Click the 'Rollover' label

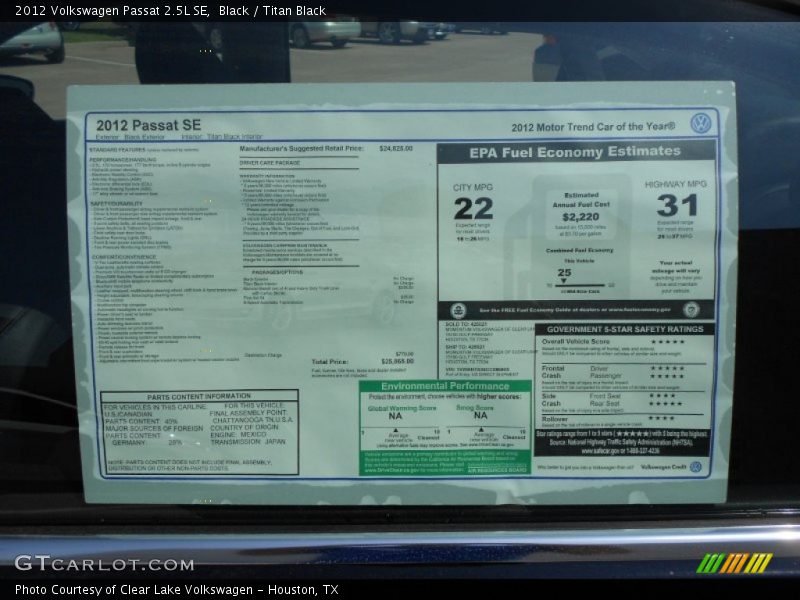coord(555,419)
